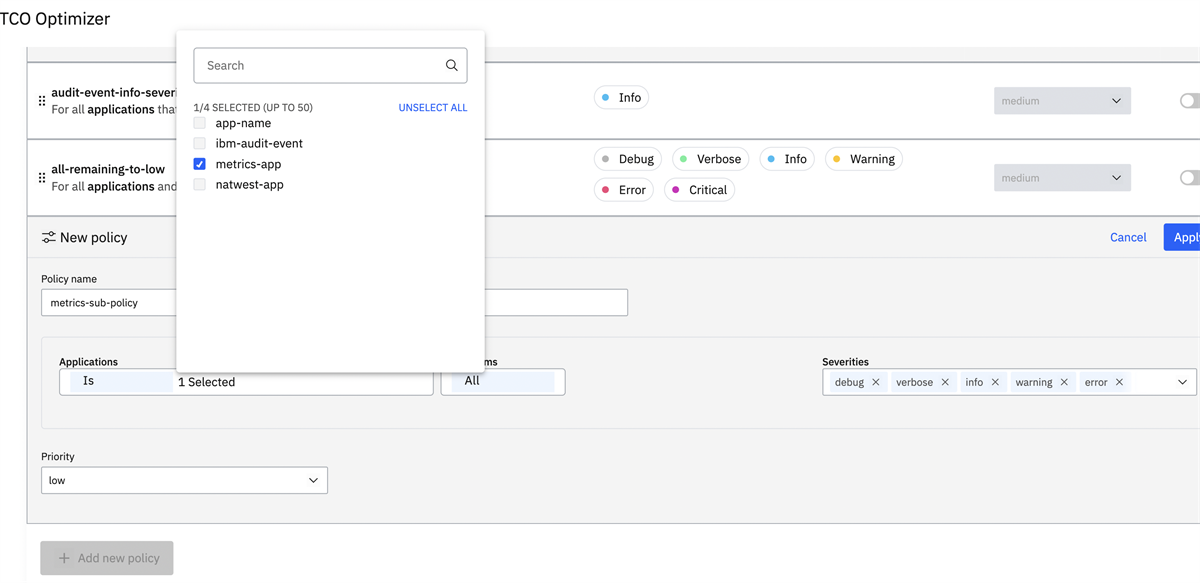Cancel the new policy

tap(1128, 237)
